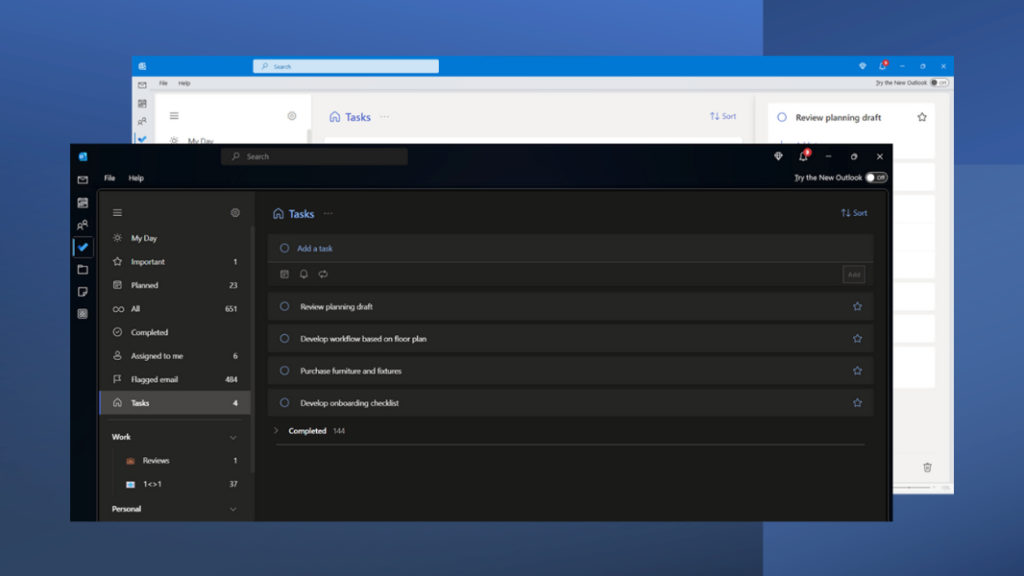This screenshot has height=576, width=1024.
Task: Select the To Do checkmark icon in the rail
Action: [82, 247]
